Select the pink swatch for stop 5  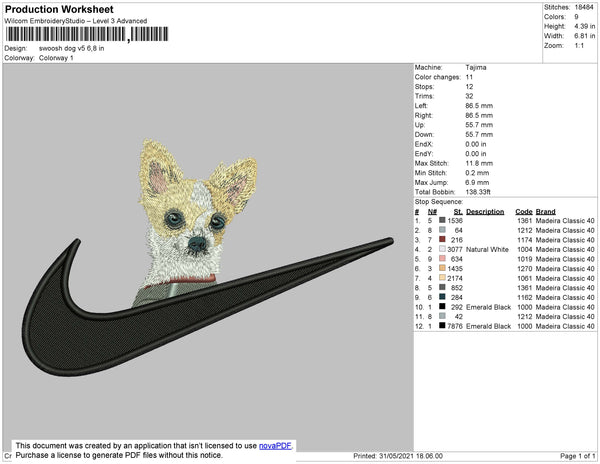[442, 259]
